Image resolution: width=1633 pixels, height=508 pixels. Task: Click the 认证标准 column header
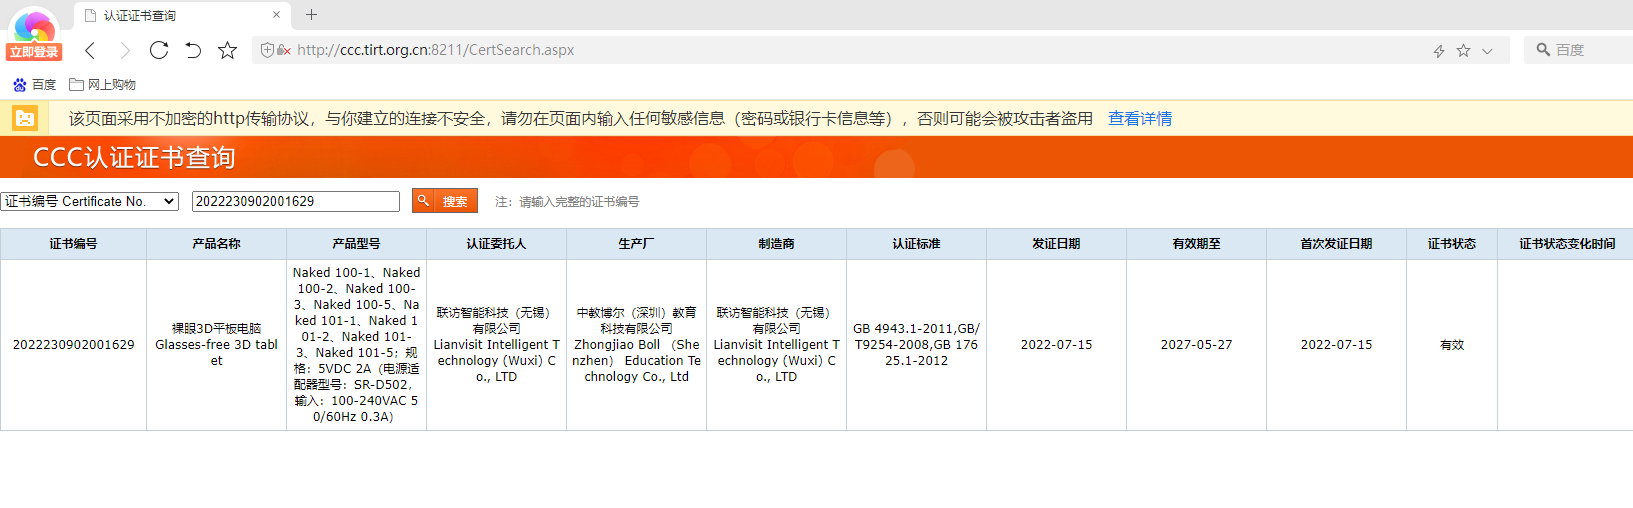pyautogui.click(x=916, y=244)
